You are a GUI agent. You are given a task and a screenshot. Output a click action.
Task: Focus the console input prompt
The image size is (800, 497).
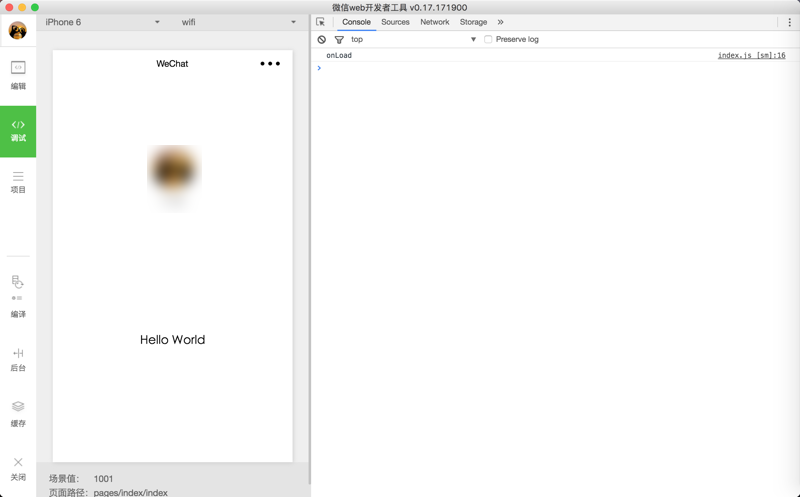(556, 68)
